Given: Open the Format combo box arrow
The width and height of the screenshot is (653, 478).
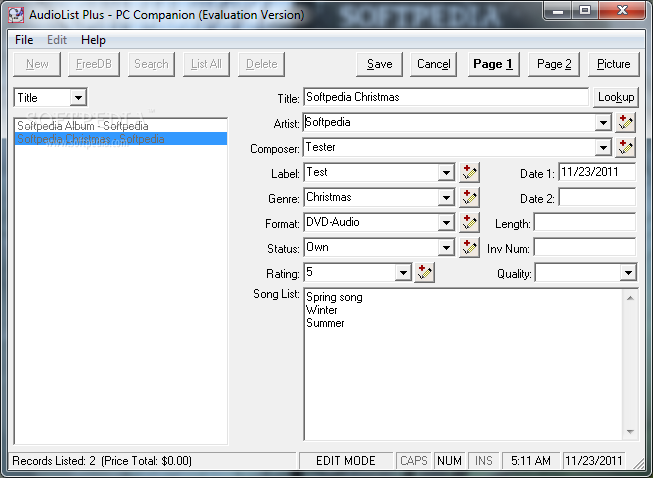Looking at the screenshot, I should click(446, 222).
